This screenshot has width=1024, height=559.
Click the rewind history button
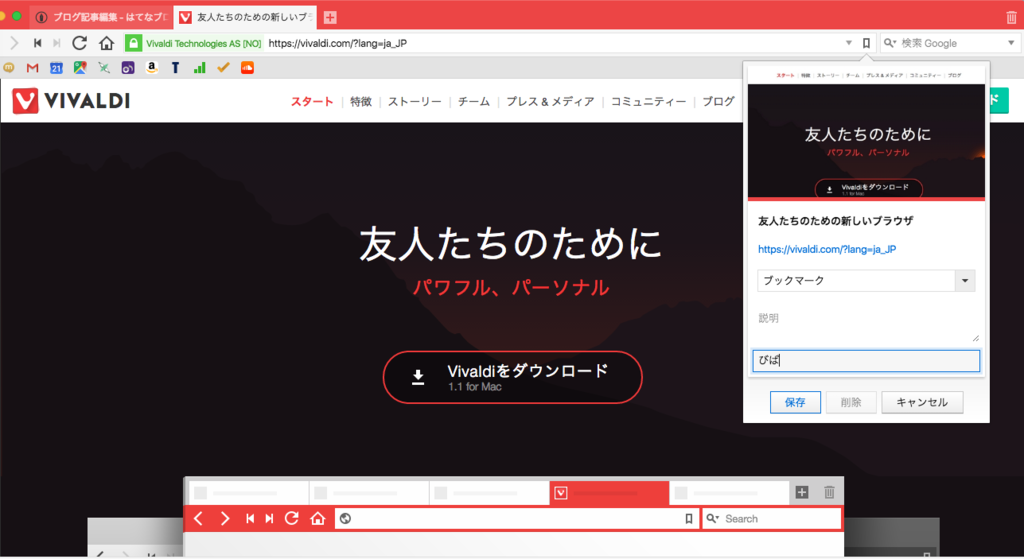[x=37, y=43]
